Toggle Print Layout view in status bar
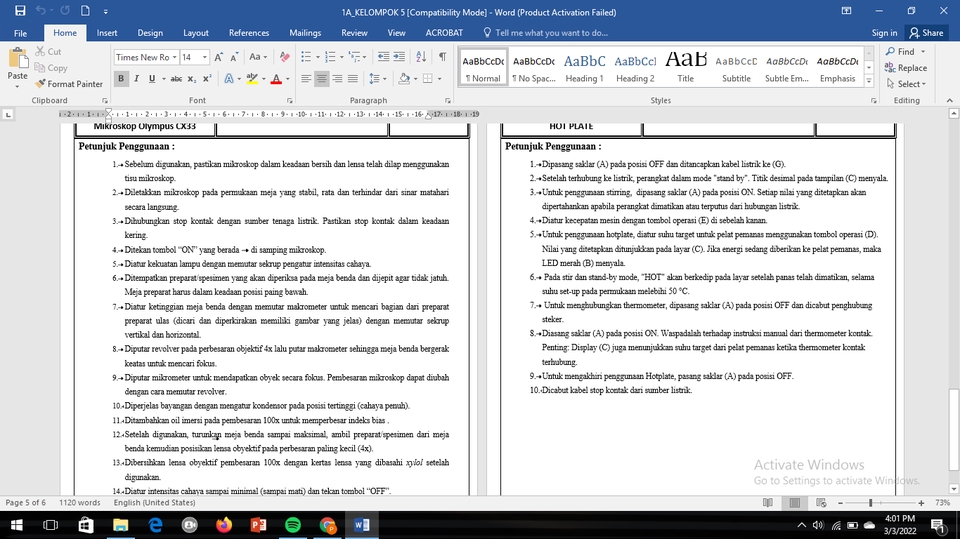This screenshot has height=539, width=960. (795, 503)
